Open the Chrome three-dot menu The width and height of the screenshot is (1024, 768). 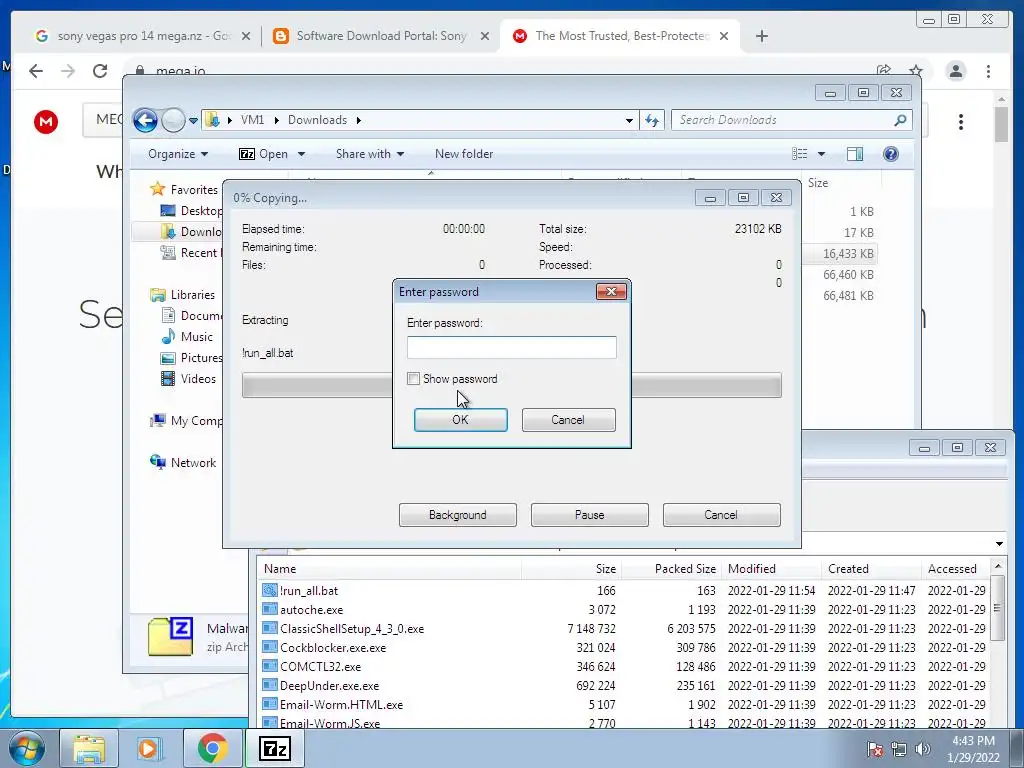[988, 71]
